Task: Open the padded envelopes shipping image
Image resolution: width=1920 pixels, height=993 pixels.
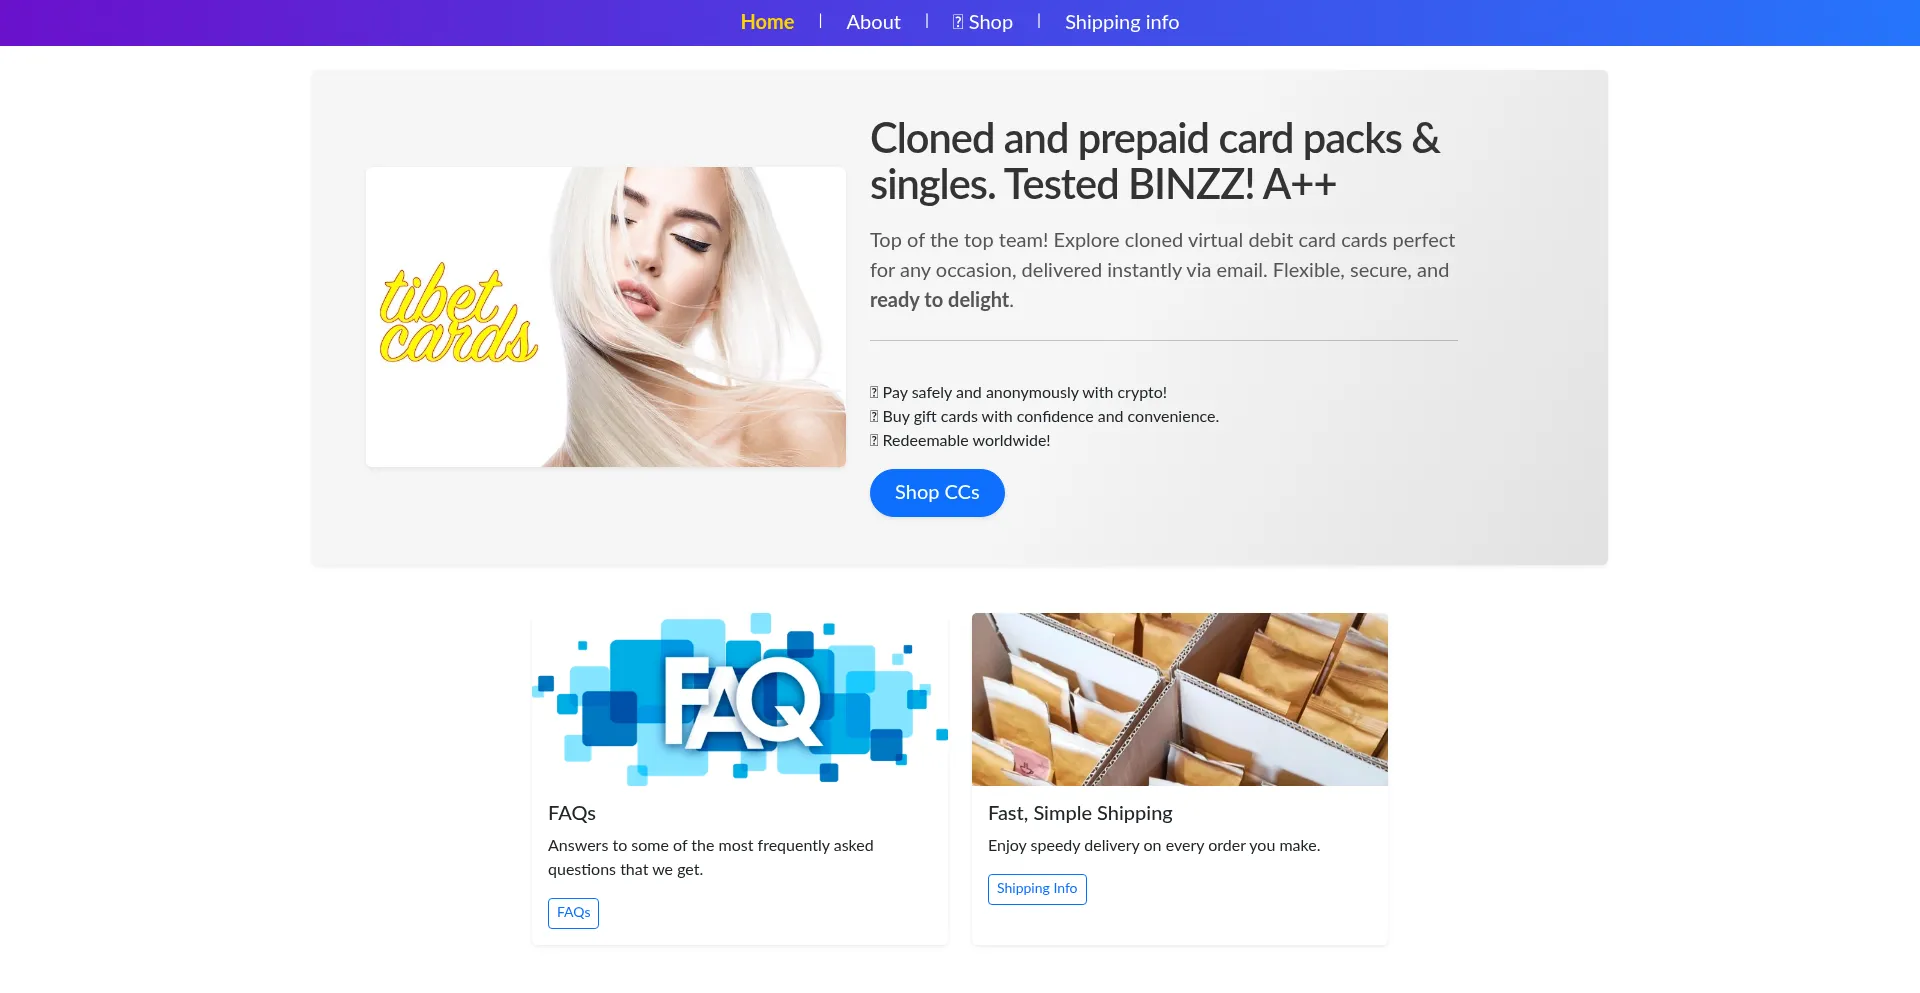Action: (1180, 699)
